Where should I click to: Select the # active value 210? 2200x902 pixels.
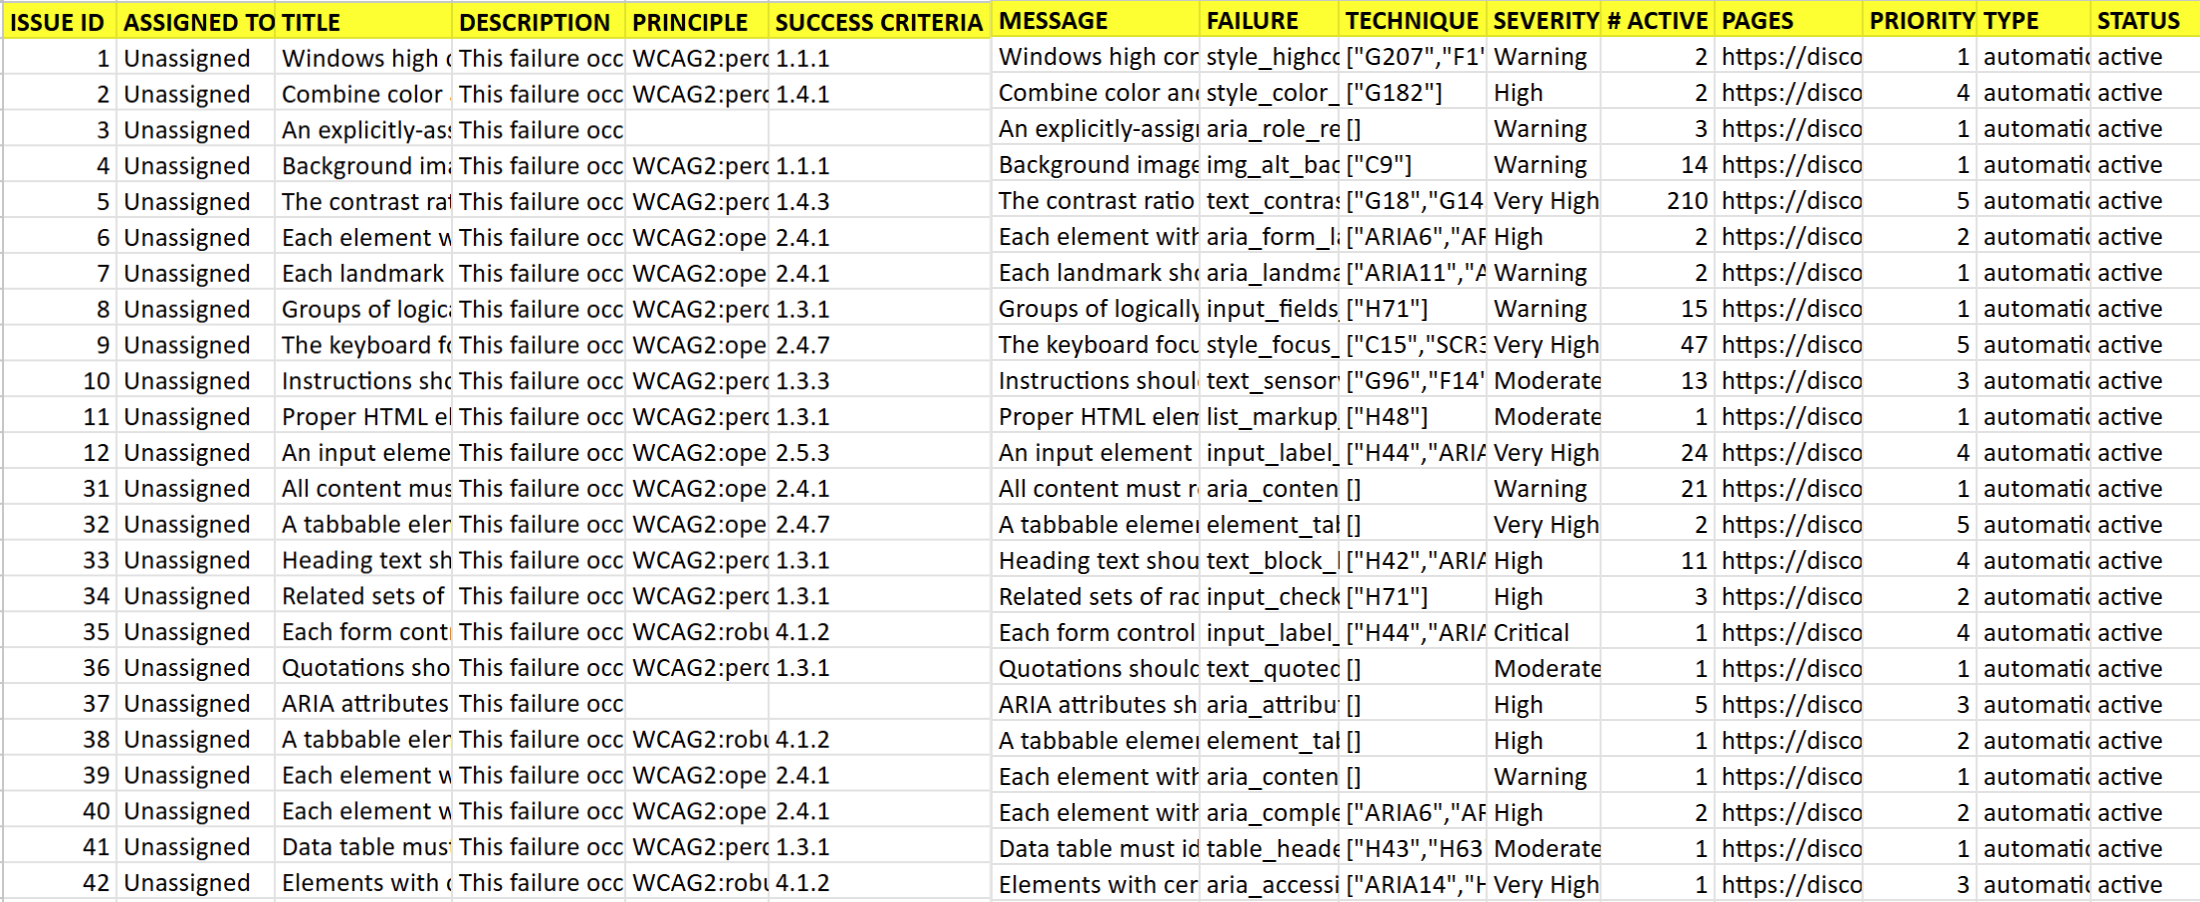1658,201
